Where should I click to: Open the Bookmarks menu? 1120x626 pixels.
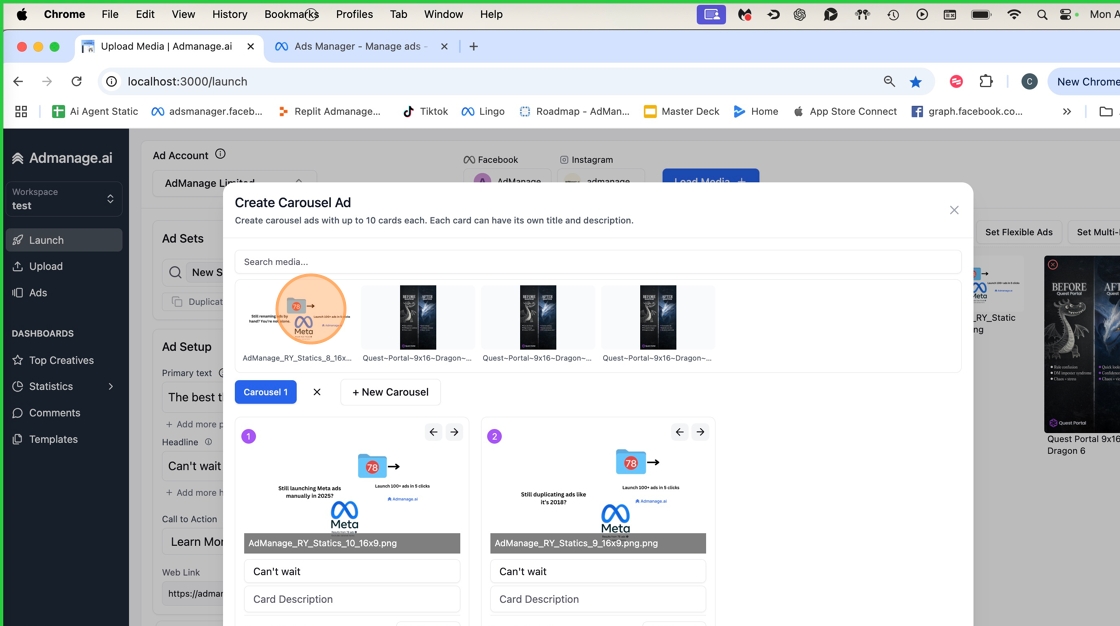(291, 14)
